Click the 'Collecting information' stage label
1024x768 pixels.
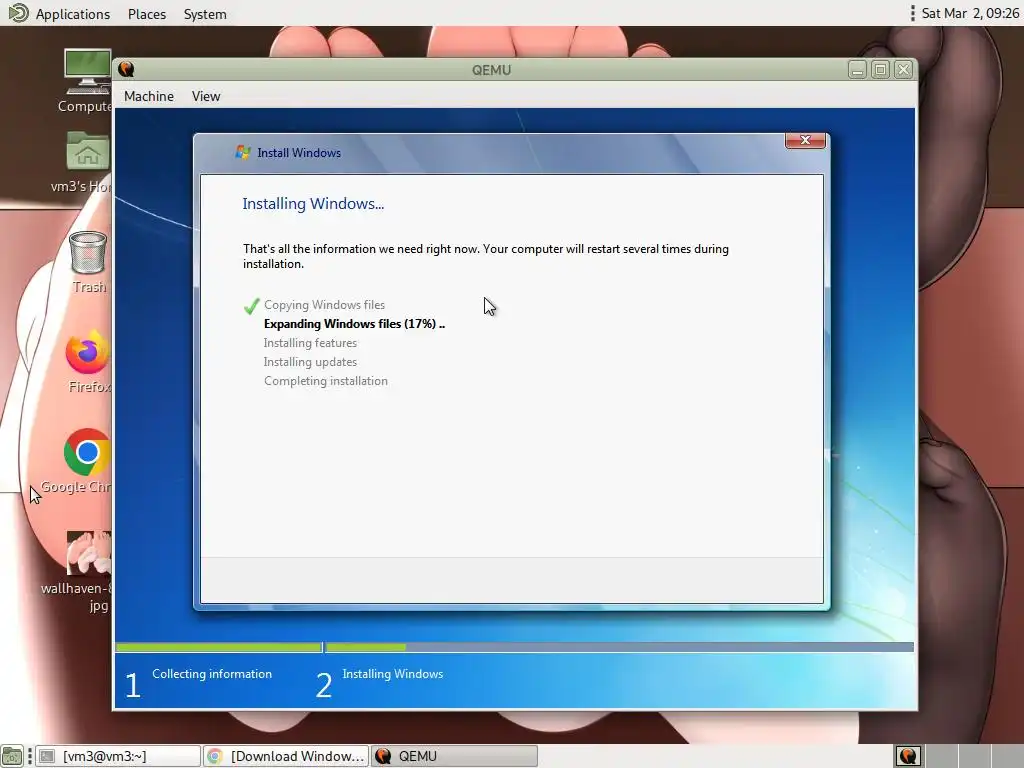pyautogui.click(x=212, y=674)
